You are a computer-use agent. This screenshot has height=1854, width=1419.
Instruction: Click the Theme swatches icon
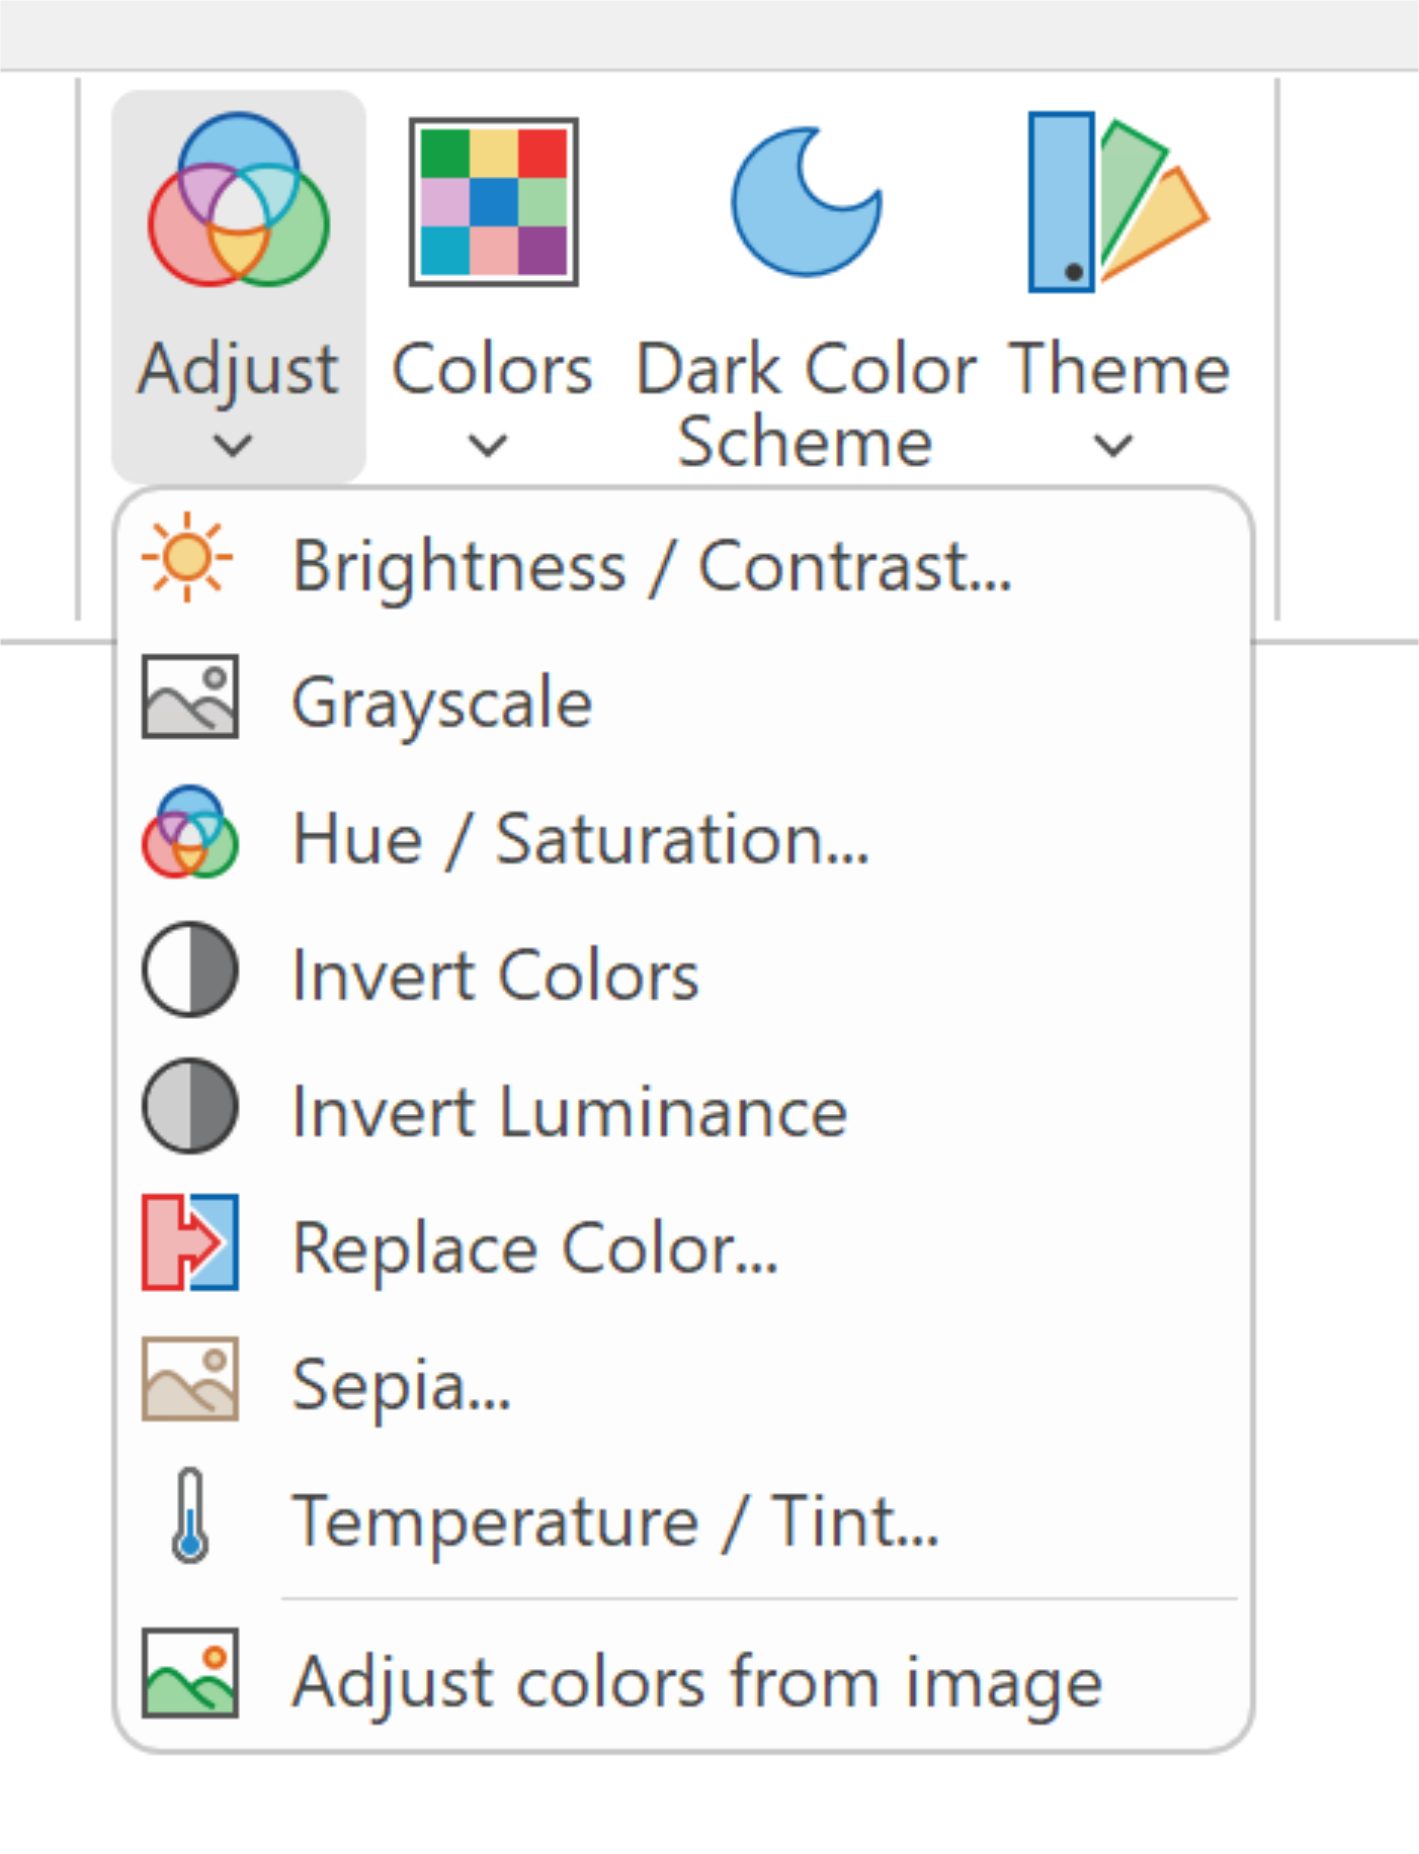1118,201
